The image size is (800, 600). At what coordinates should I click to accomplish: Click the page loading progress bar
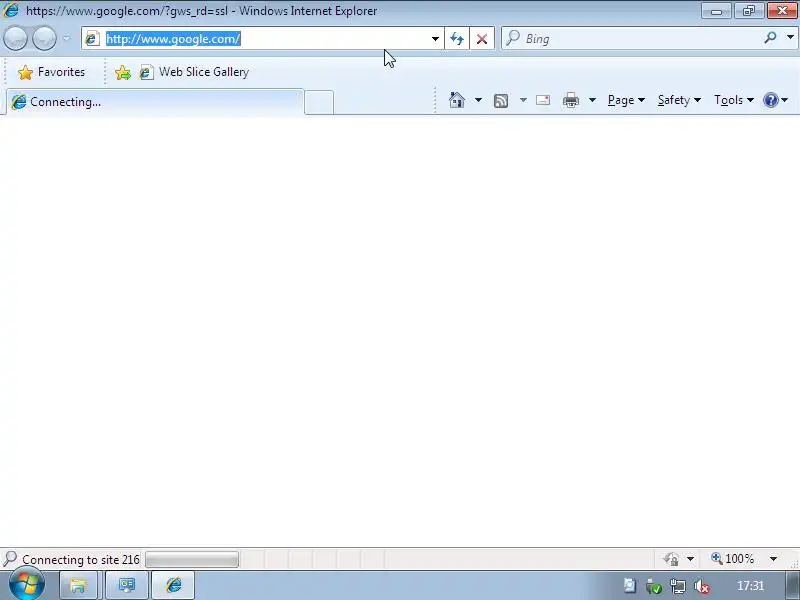click(192, 559)
